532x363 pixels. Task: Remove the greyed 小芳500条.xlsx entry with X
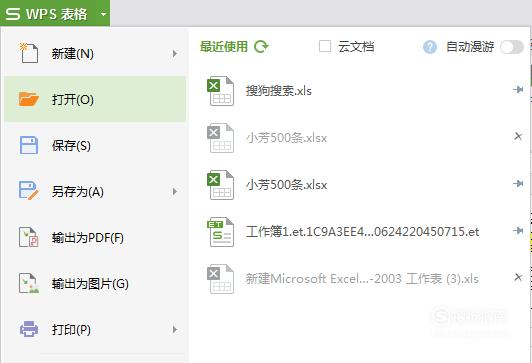(x=518, y=136)
